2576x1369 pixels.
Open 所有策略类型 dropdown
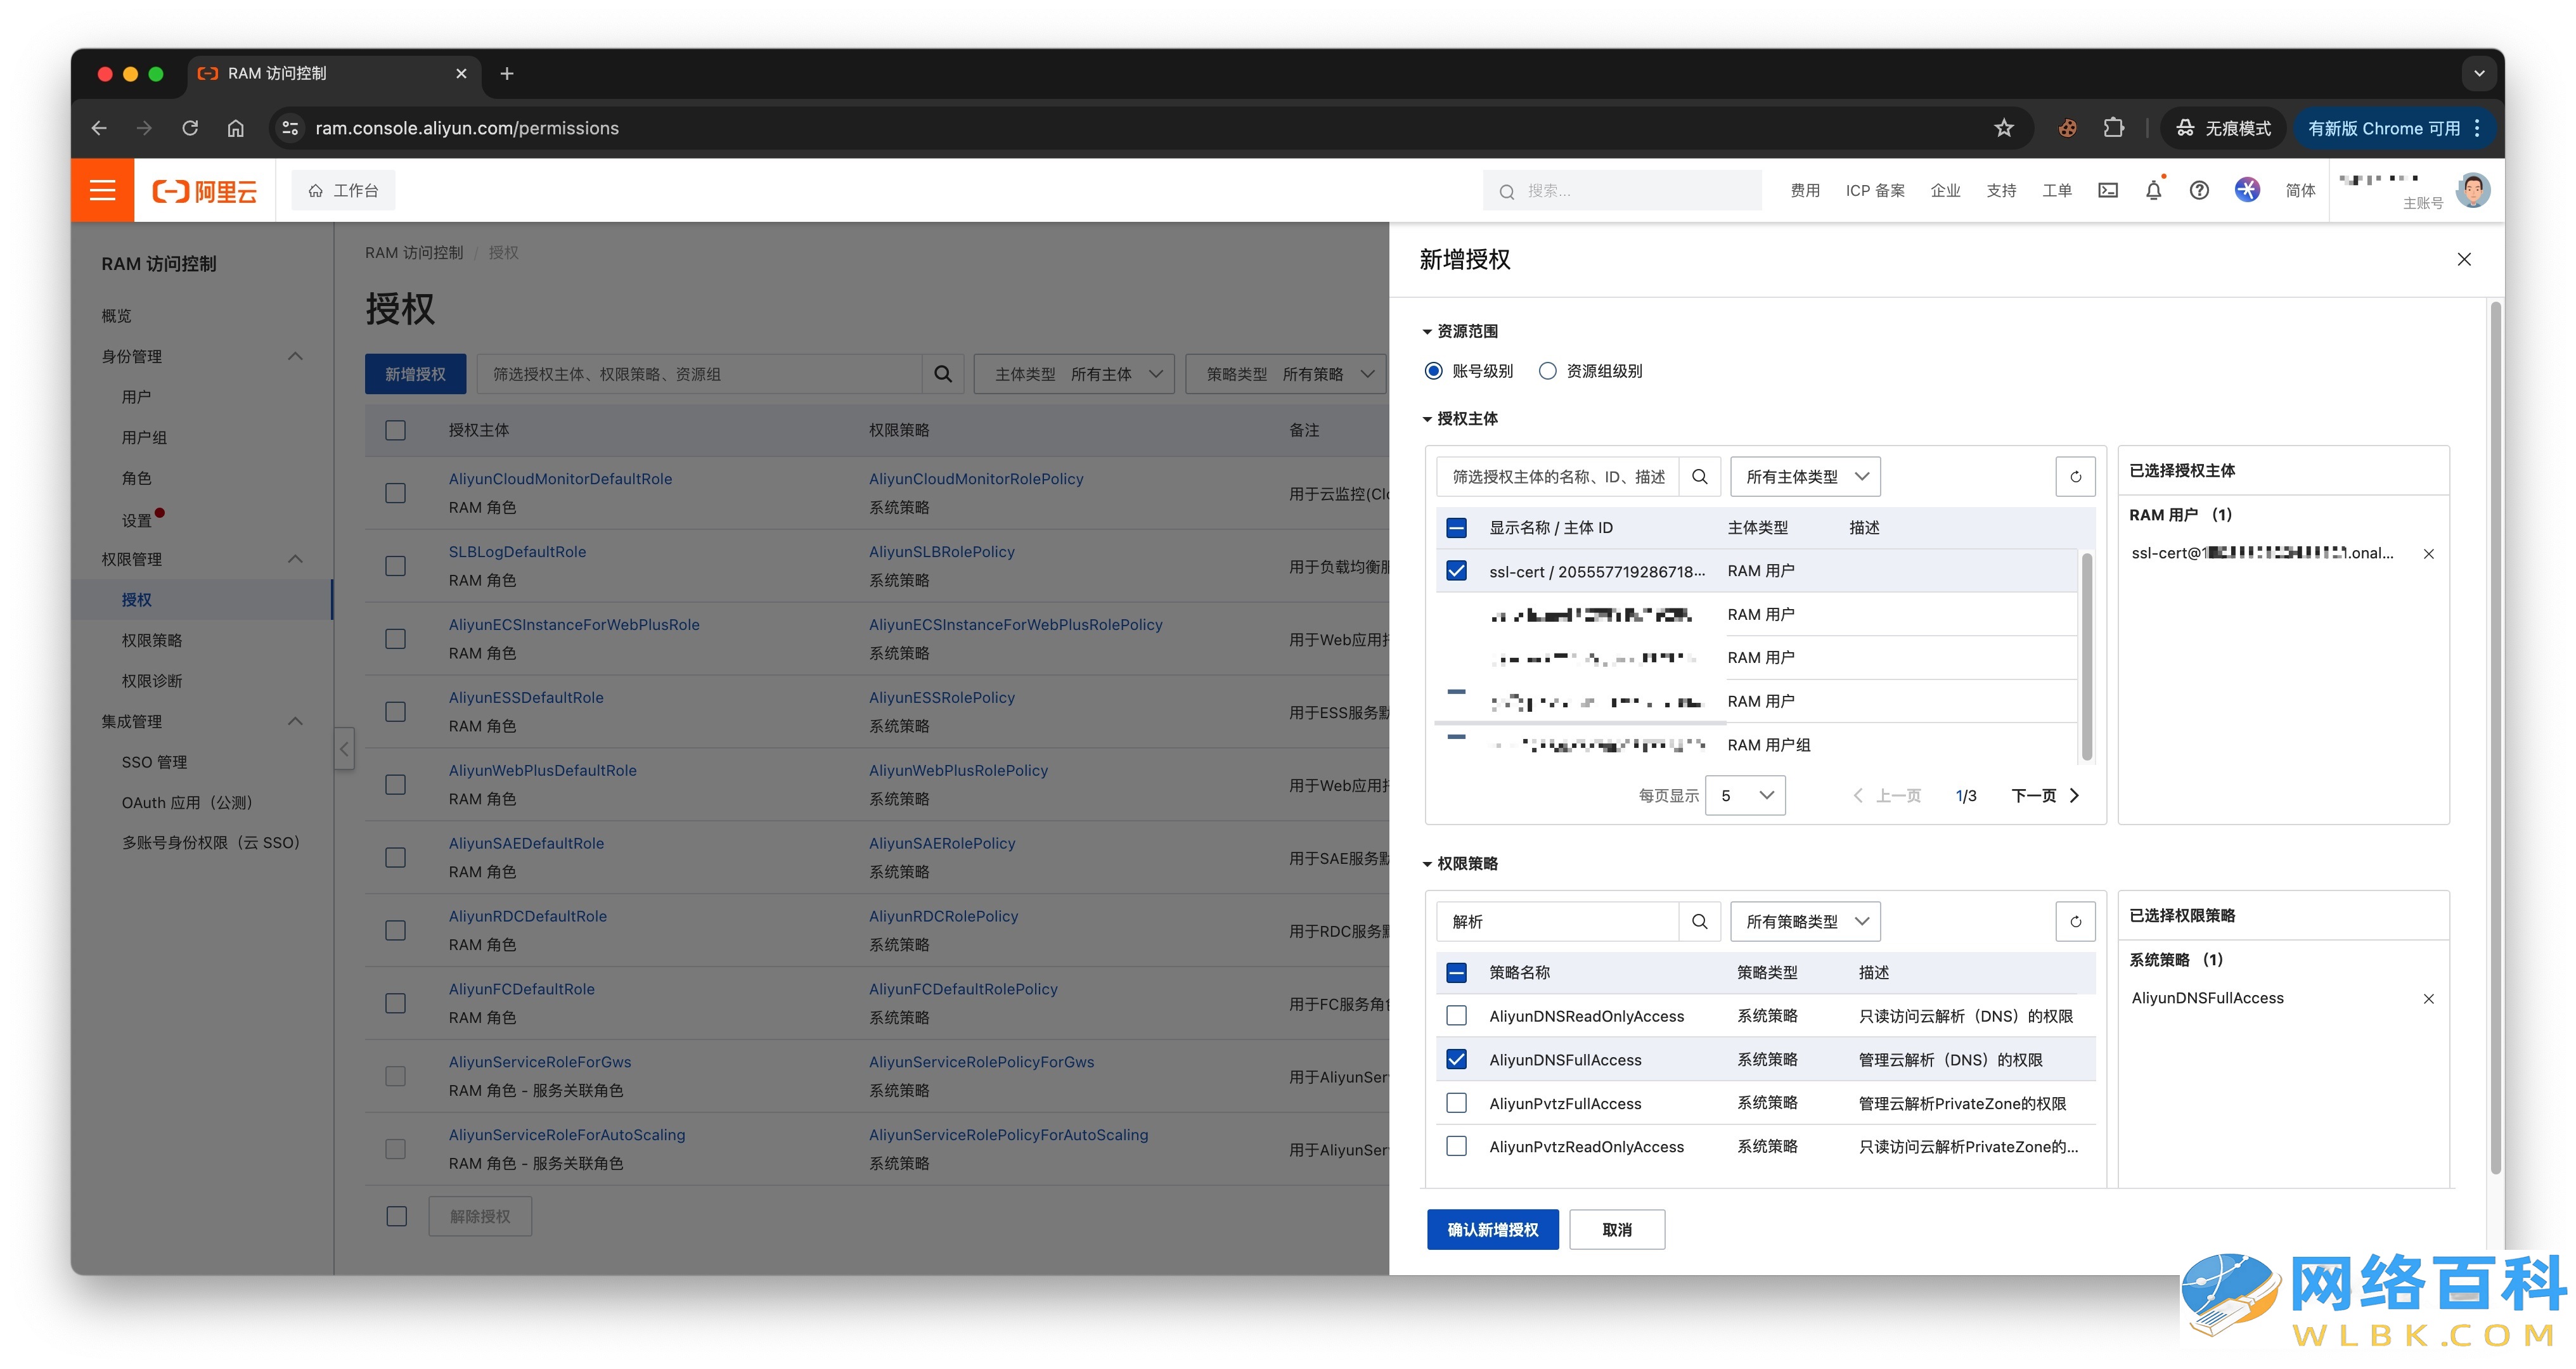click(1806, 922)
